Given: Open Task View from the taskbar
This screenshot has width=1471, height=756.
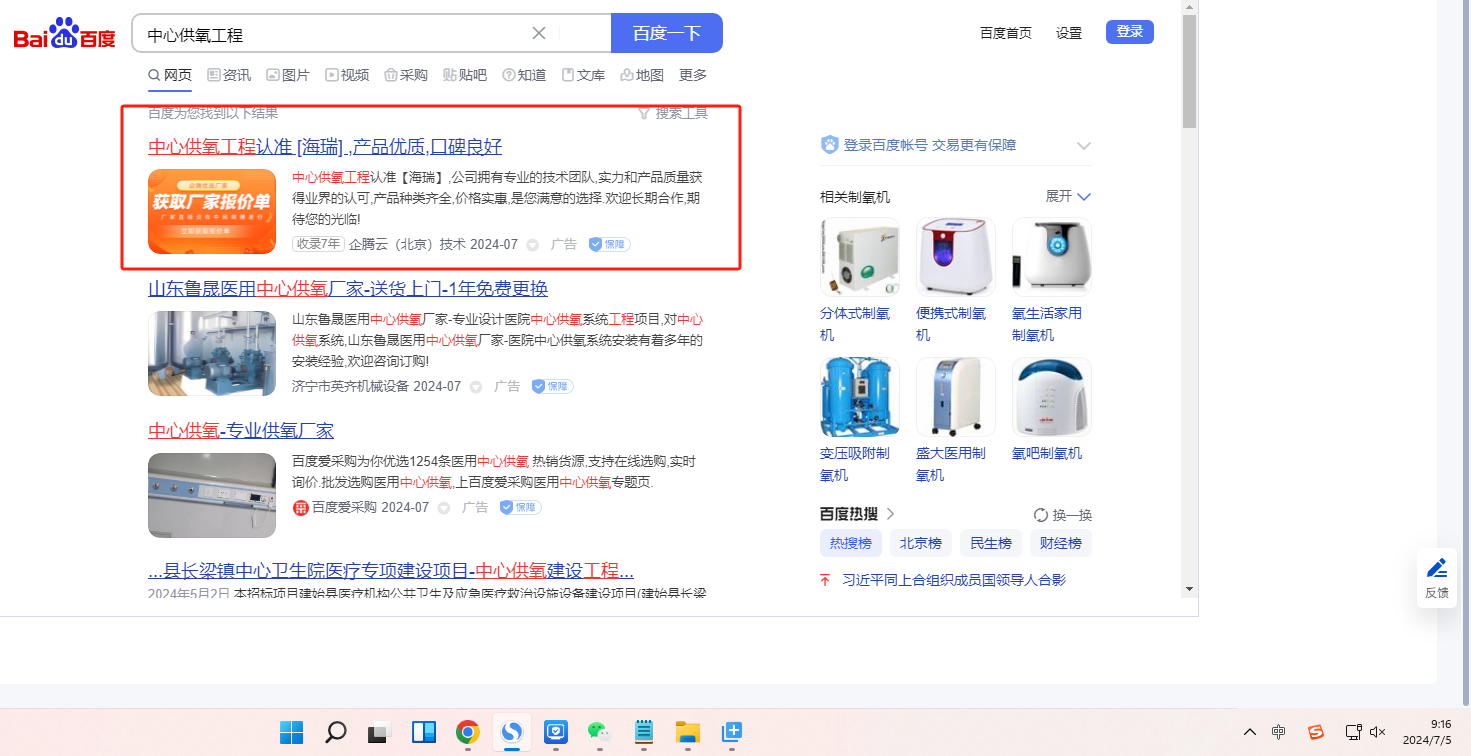Looking at the screenshot, I should (379, 732).
